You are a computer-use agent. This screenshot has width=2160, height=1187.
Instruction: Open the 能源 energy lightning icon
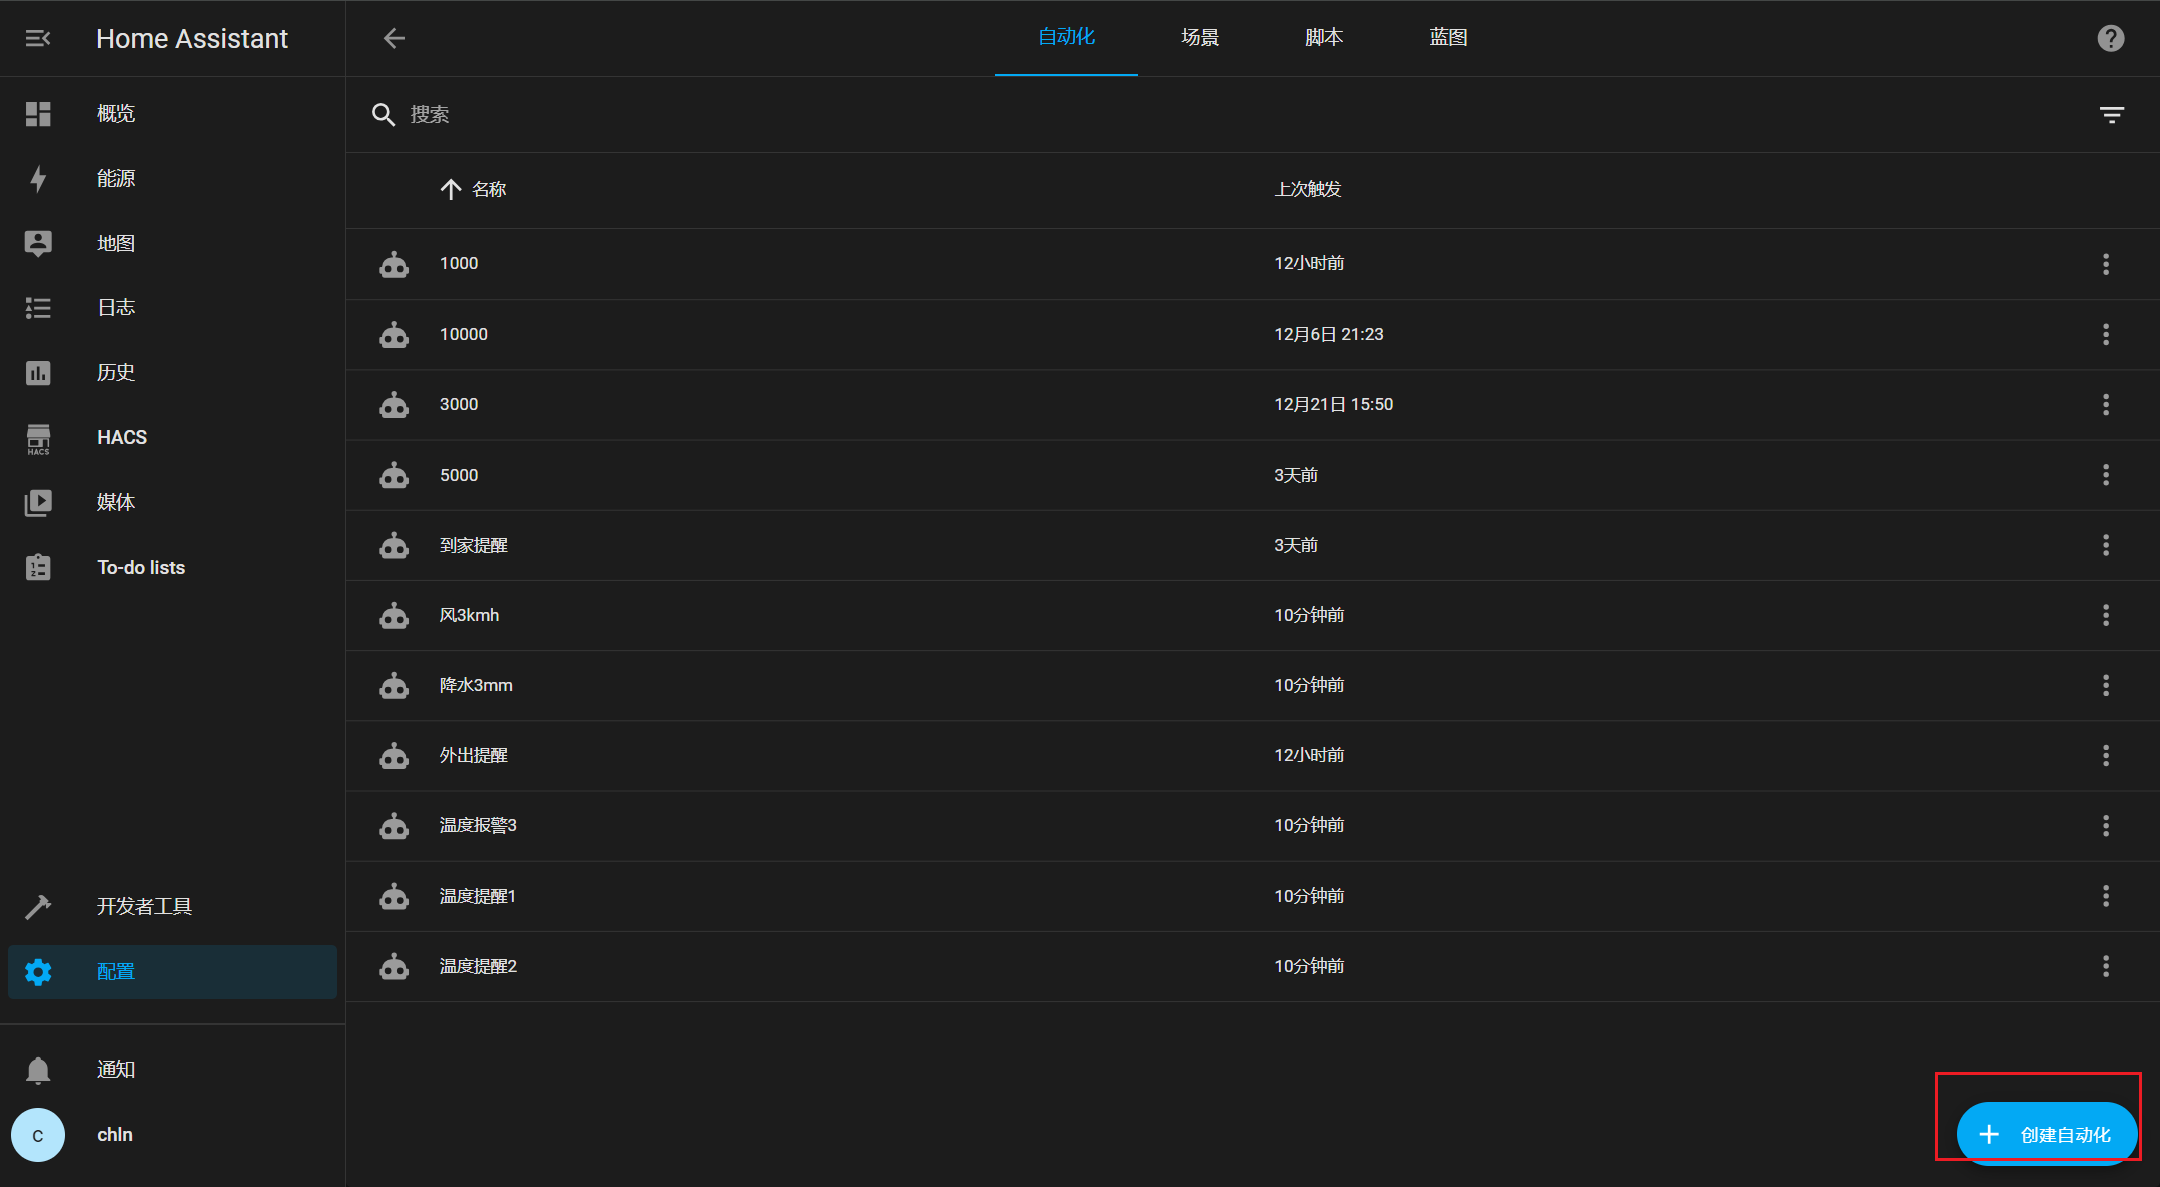pyautogui.click(x=38, y=179)
